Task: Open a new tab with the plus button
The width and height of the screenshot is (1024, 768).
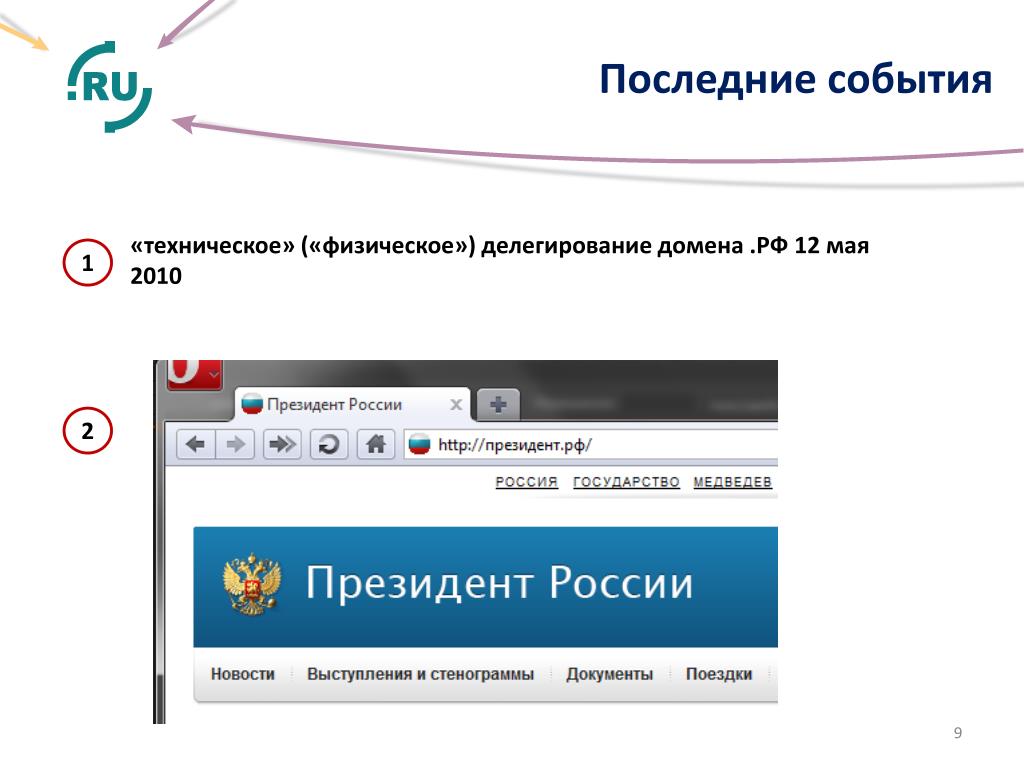Action: click(x=498, y=404)
